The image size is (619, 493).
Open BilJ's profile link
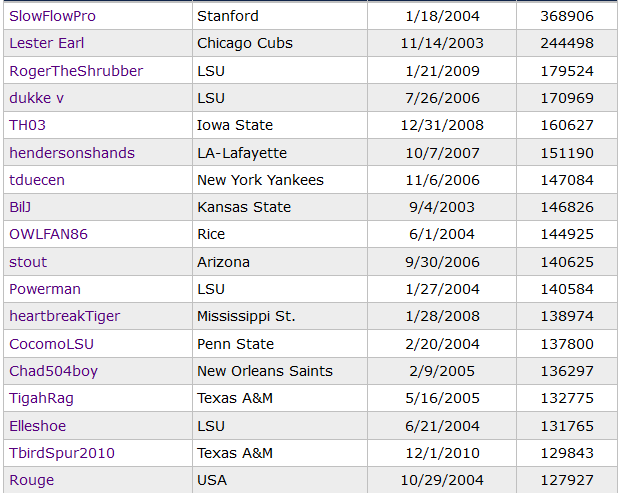click(x=20, y=207)
